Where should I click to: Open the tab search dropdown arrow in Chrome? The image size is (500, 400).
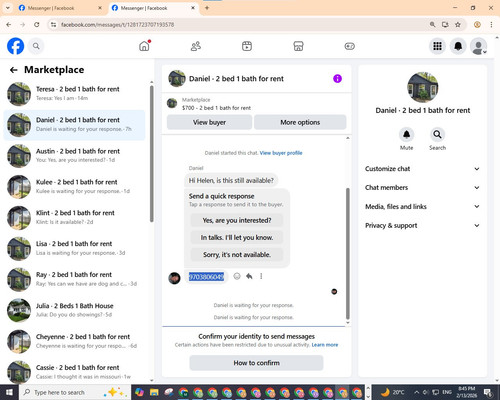coord(7,8)
